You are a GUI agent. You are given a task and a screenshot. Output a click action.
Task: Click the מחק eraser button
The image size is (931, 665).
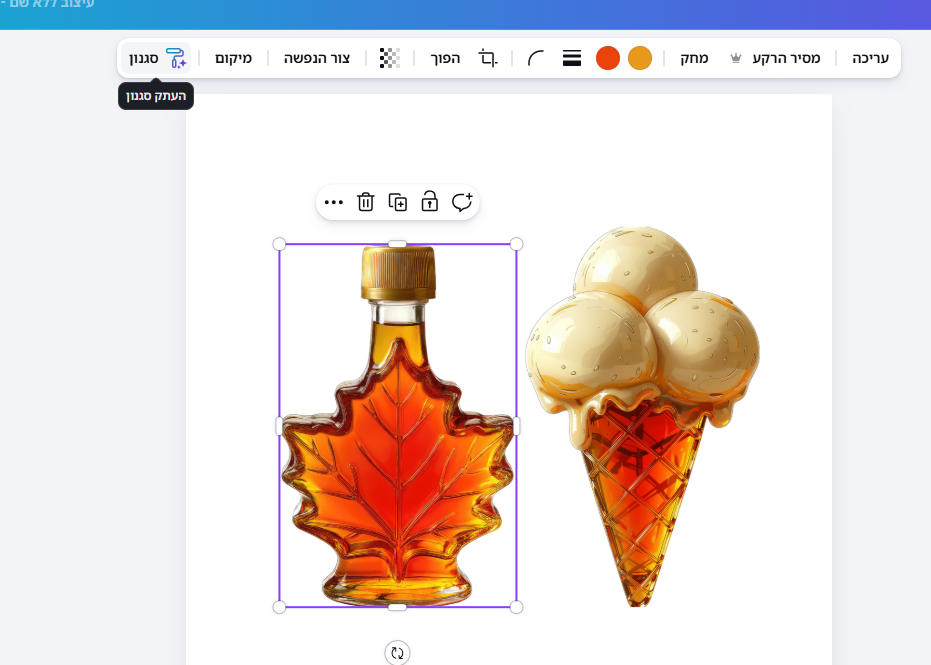coord(694,58)
